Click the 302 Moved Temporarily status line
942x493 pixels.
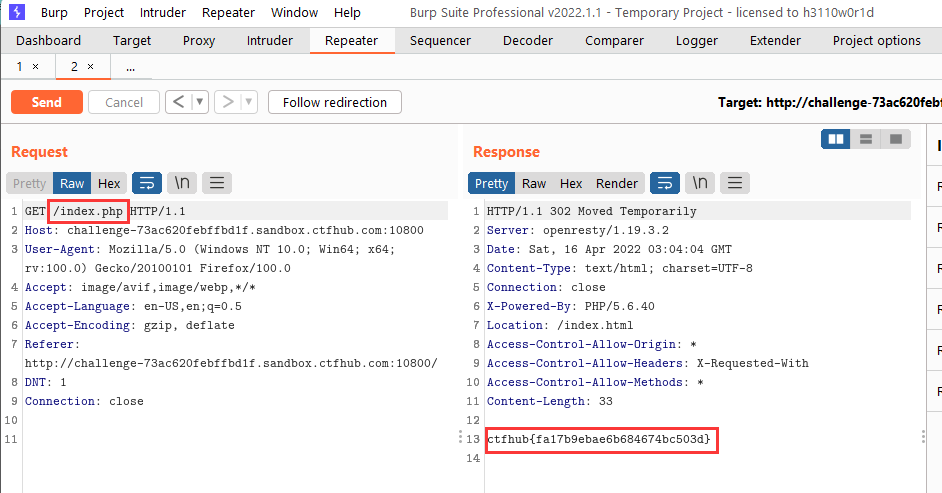[x=592, y=211]
